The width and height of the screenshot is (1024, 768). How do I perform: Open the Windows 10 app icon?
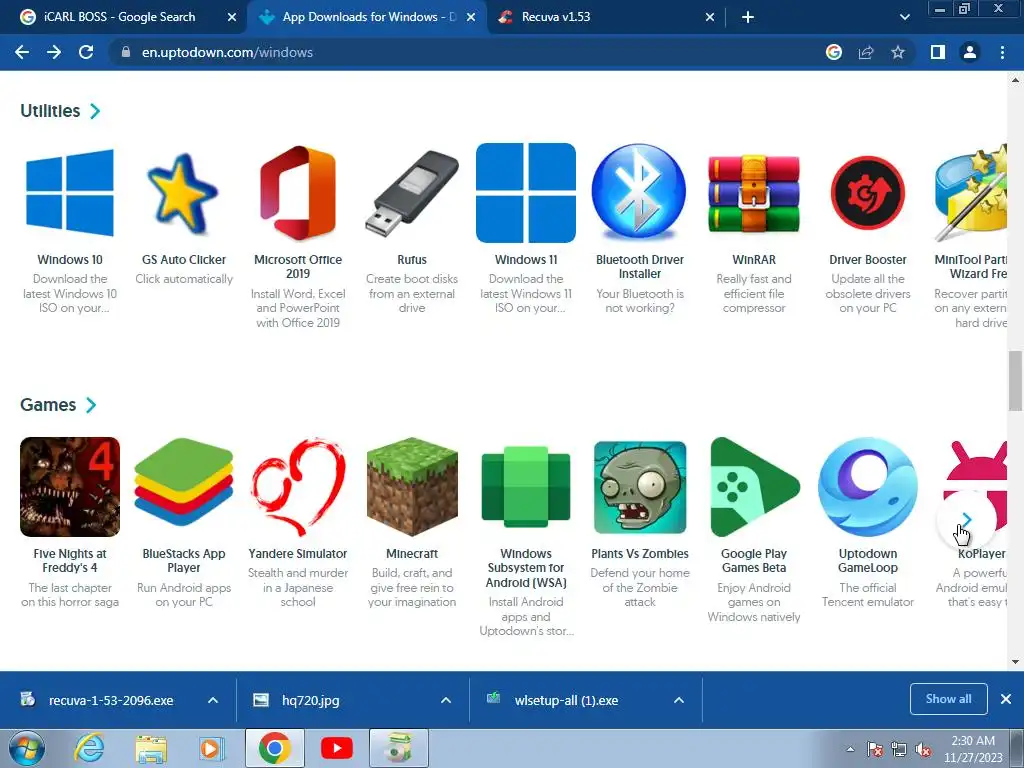(x=70, y=193)
